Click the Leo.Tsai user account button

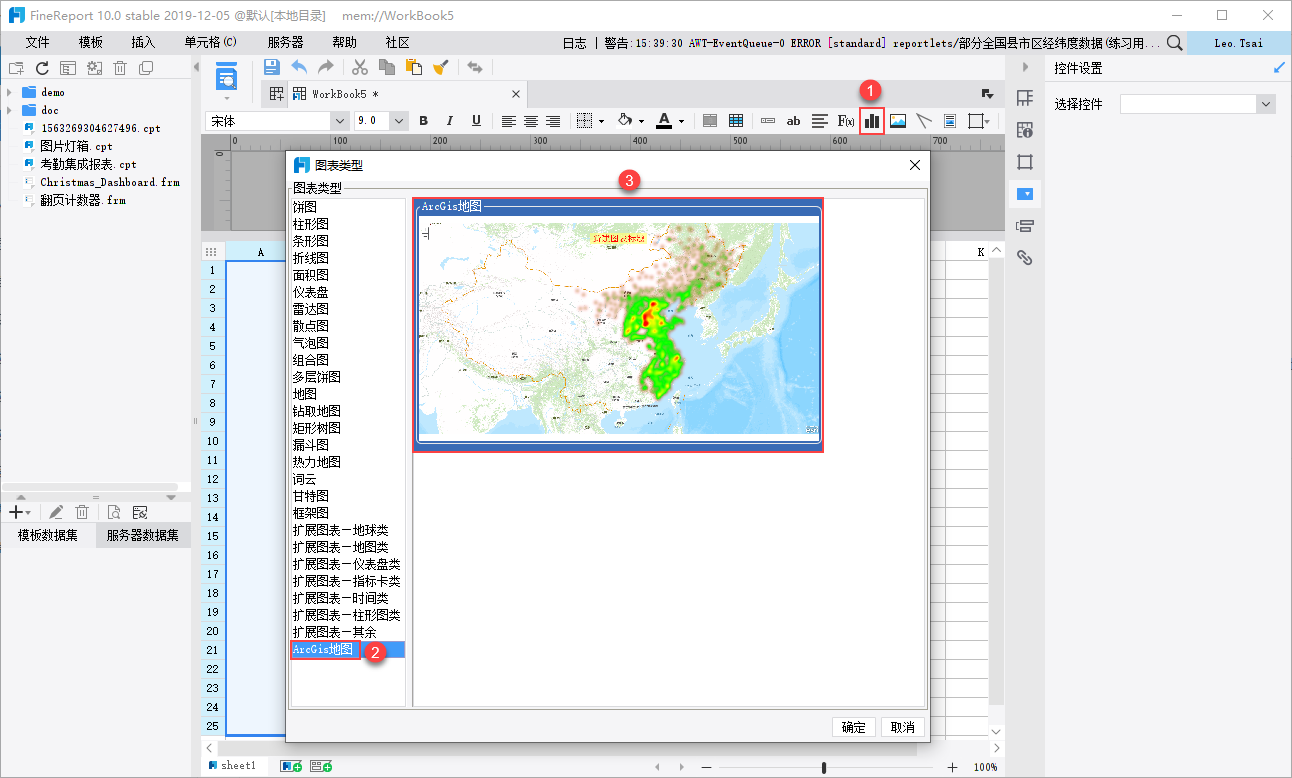1239,43
